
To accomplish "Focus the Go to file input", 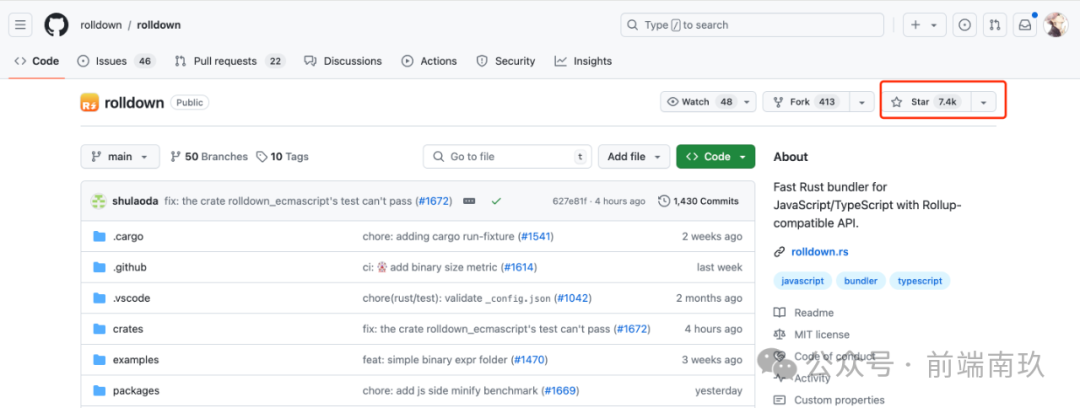I will (x=508, y=156).
